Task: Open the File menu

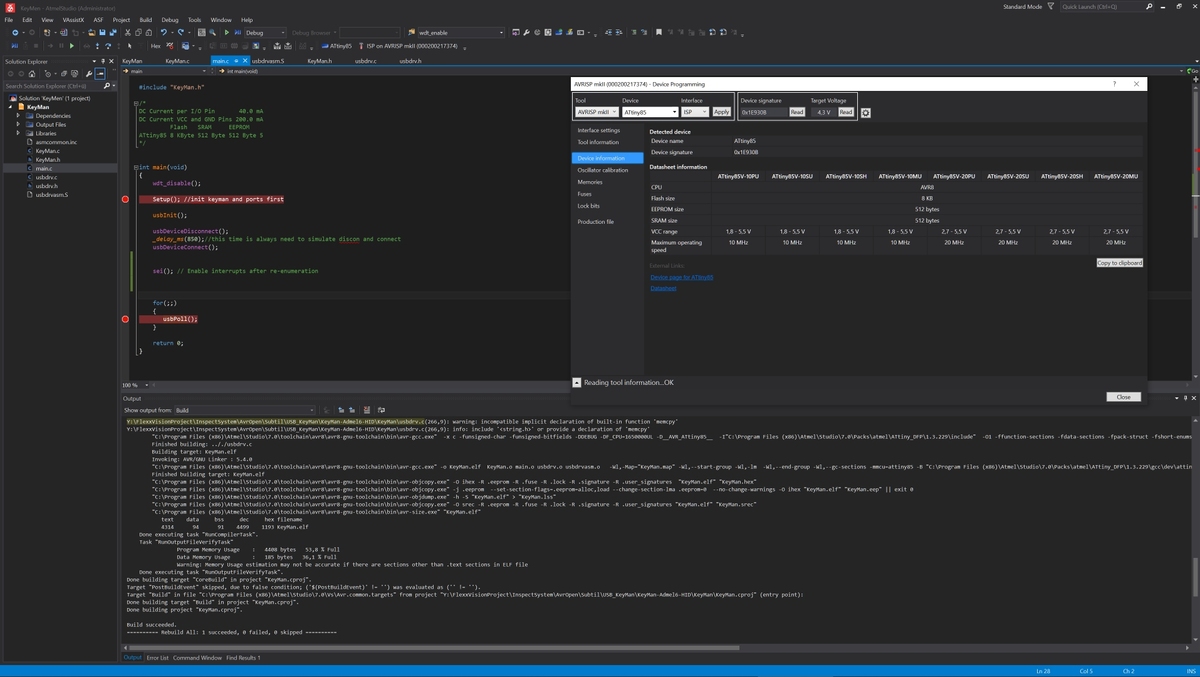Action: [9, 19]
